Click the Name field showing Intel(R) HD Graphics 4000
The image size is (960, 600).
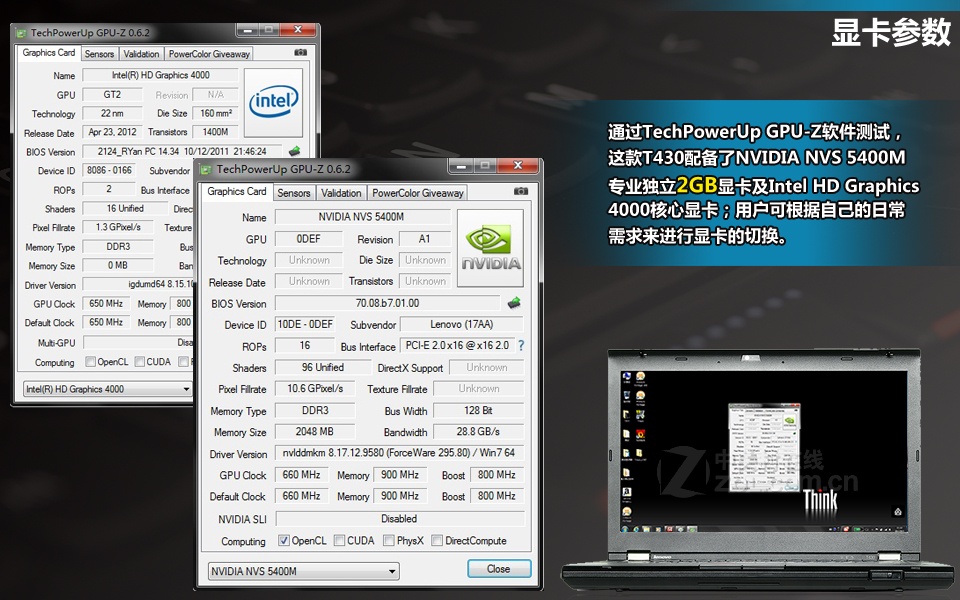(160, 75)
